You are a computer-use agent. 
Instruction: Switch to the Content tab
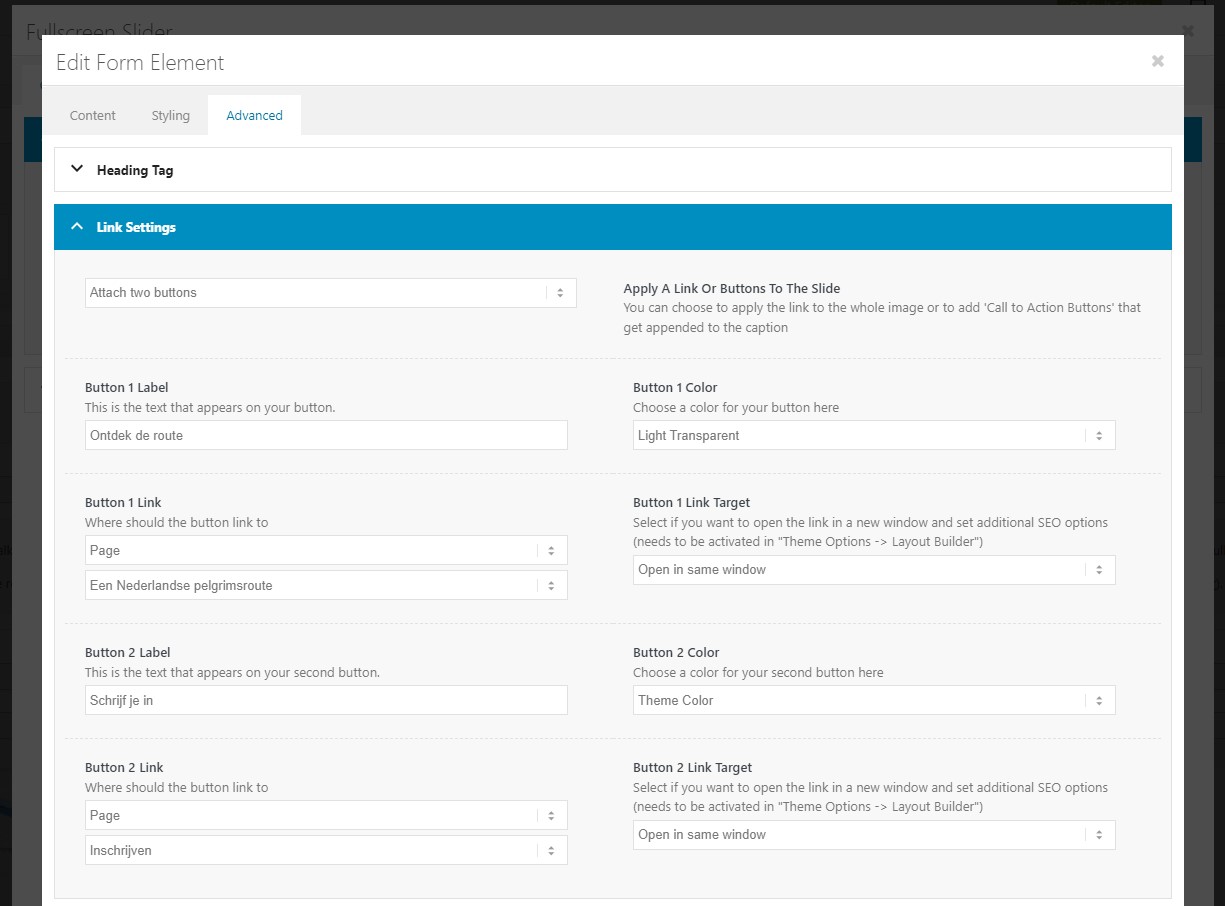pyautogui.click(x=93, y=115)
